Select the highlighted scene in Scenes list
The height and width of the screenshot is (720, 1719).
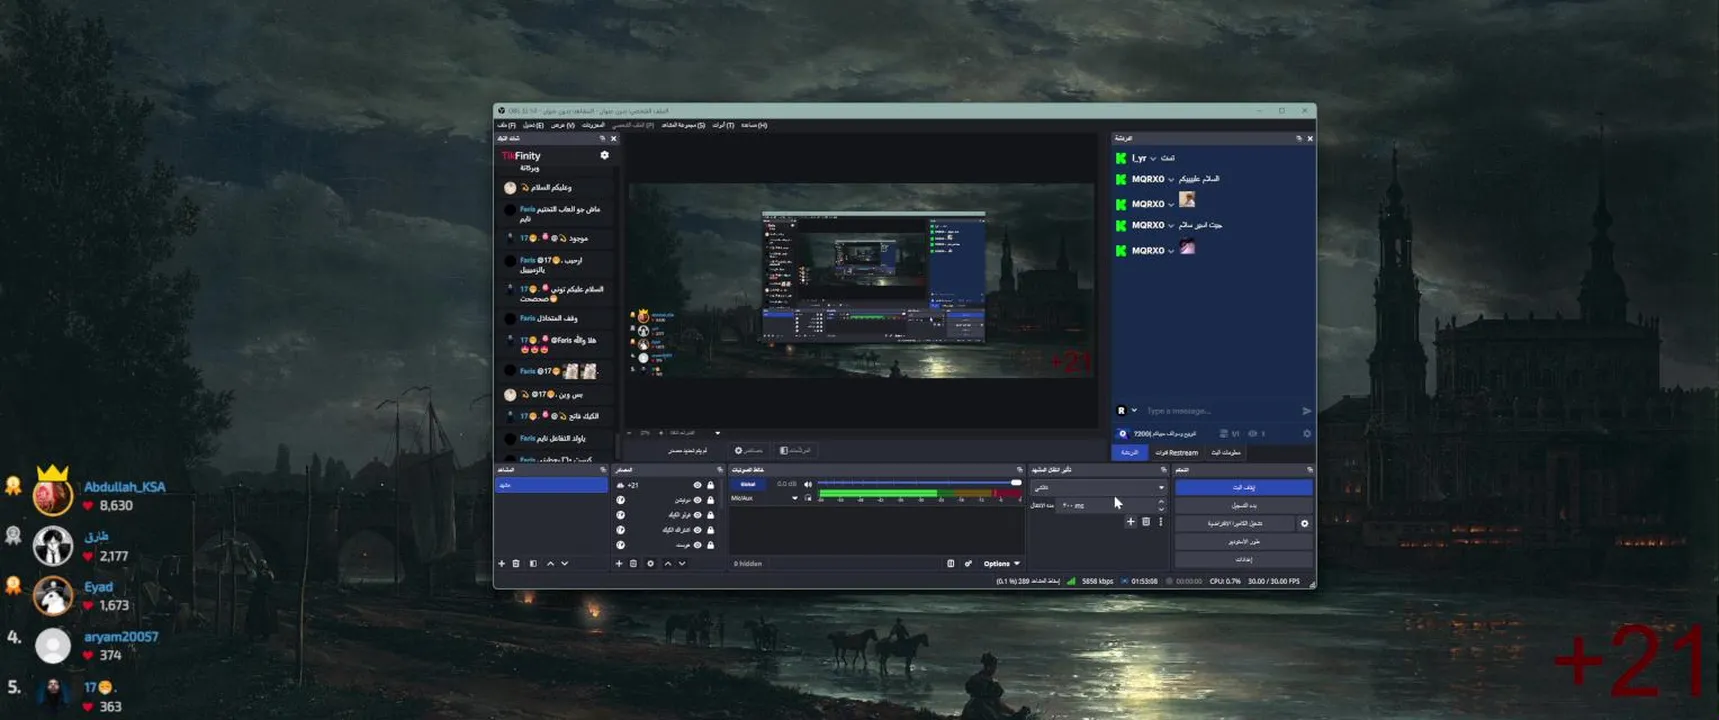551,485
